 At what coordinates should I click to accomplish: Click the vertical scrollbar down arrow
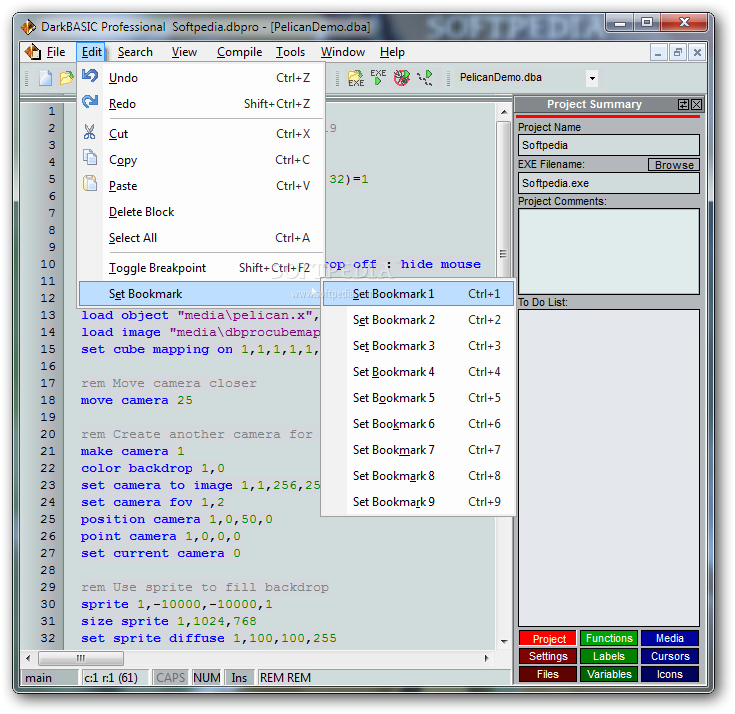pos(504,641)
